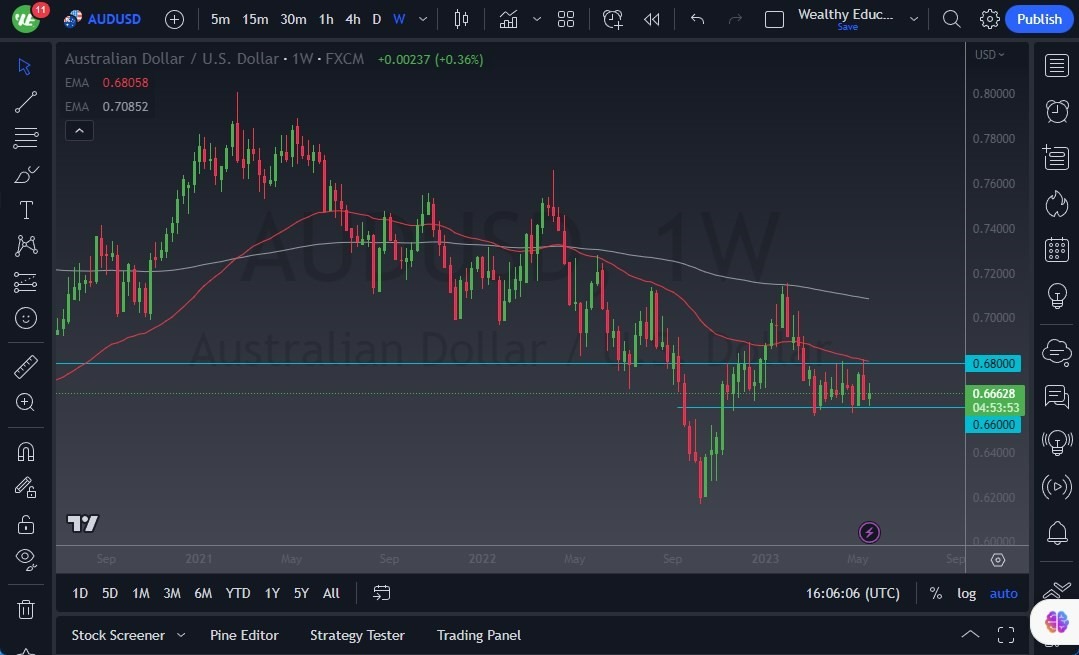Enable logarithmic price scale
This screenshot has width=1079, height=655.
(x=966, y=593)
